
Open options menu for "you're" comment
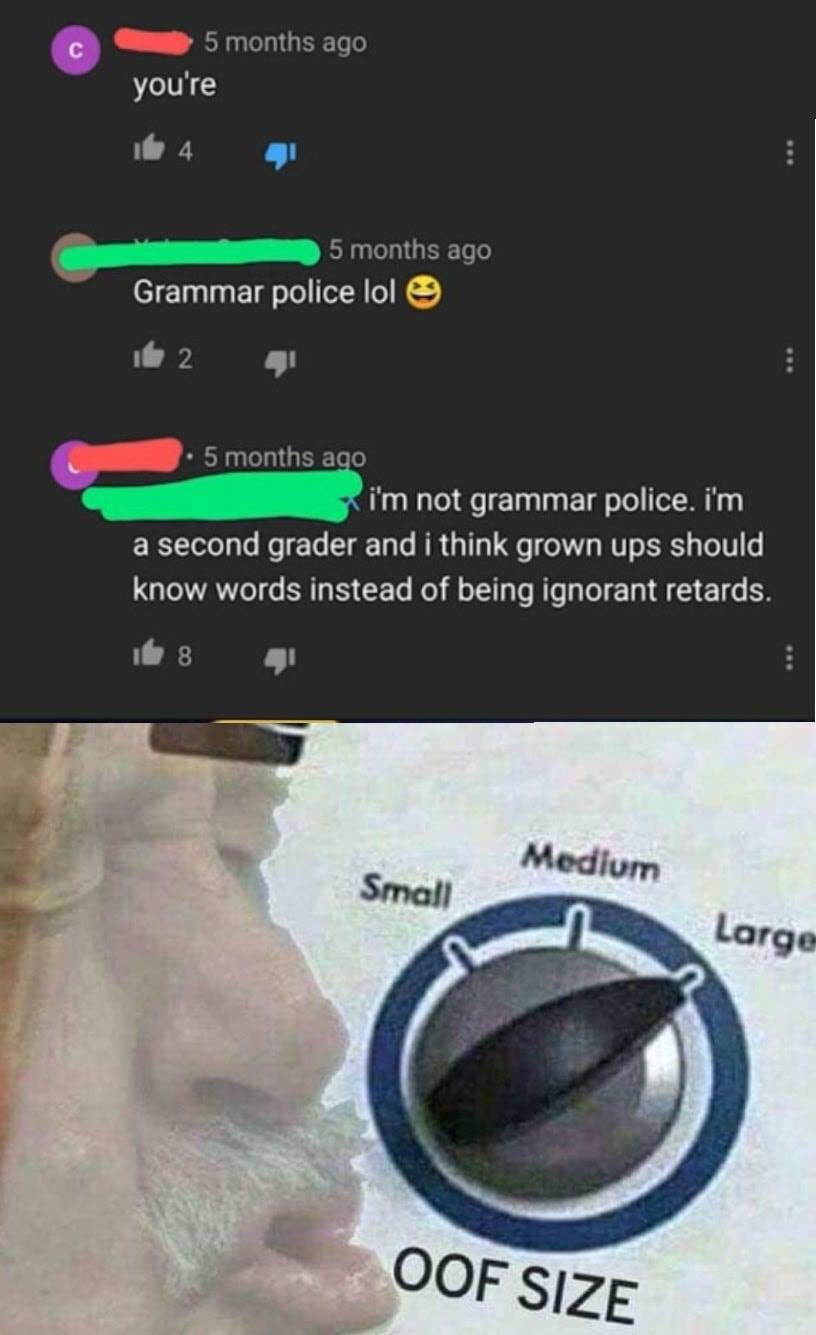coord(790,153)
